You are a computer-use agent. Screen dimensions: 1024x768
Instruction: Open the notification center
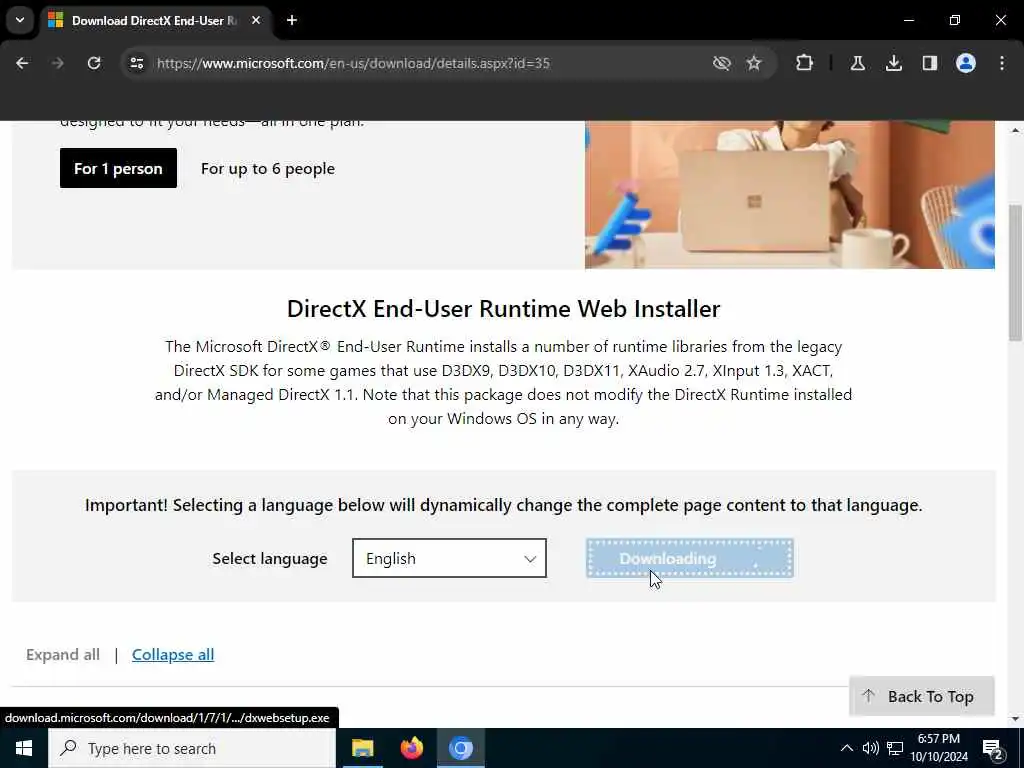[x=993, y=749]
